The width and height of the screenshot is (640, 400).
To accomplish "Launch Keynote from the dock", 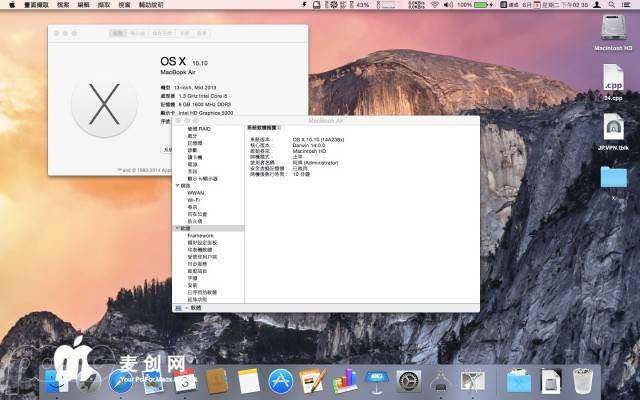I will click(x=376, y=381).
